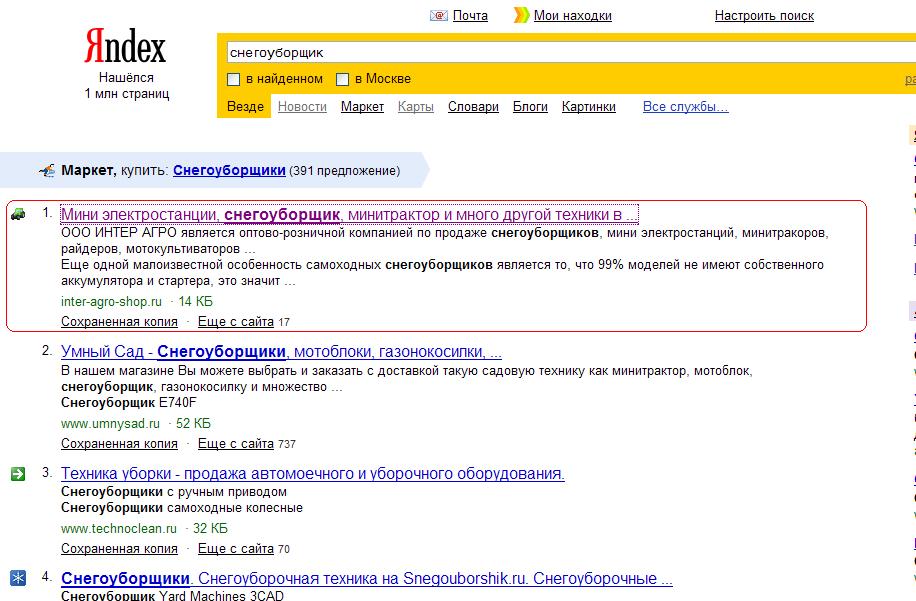Click 'Снегоуборщик Yard Machines 3CAD' snippet
This screenshot has height=601, width=916.
coord(172,596)
